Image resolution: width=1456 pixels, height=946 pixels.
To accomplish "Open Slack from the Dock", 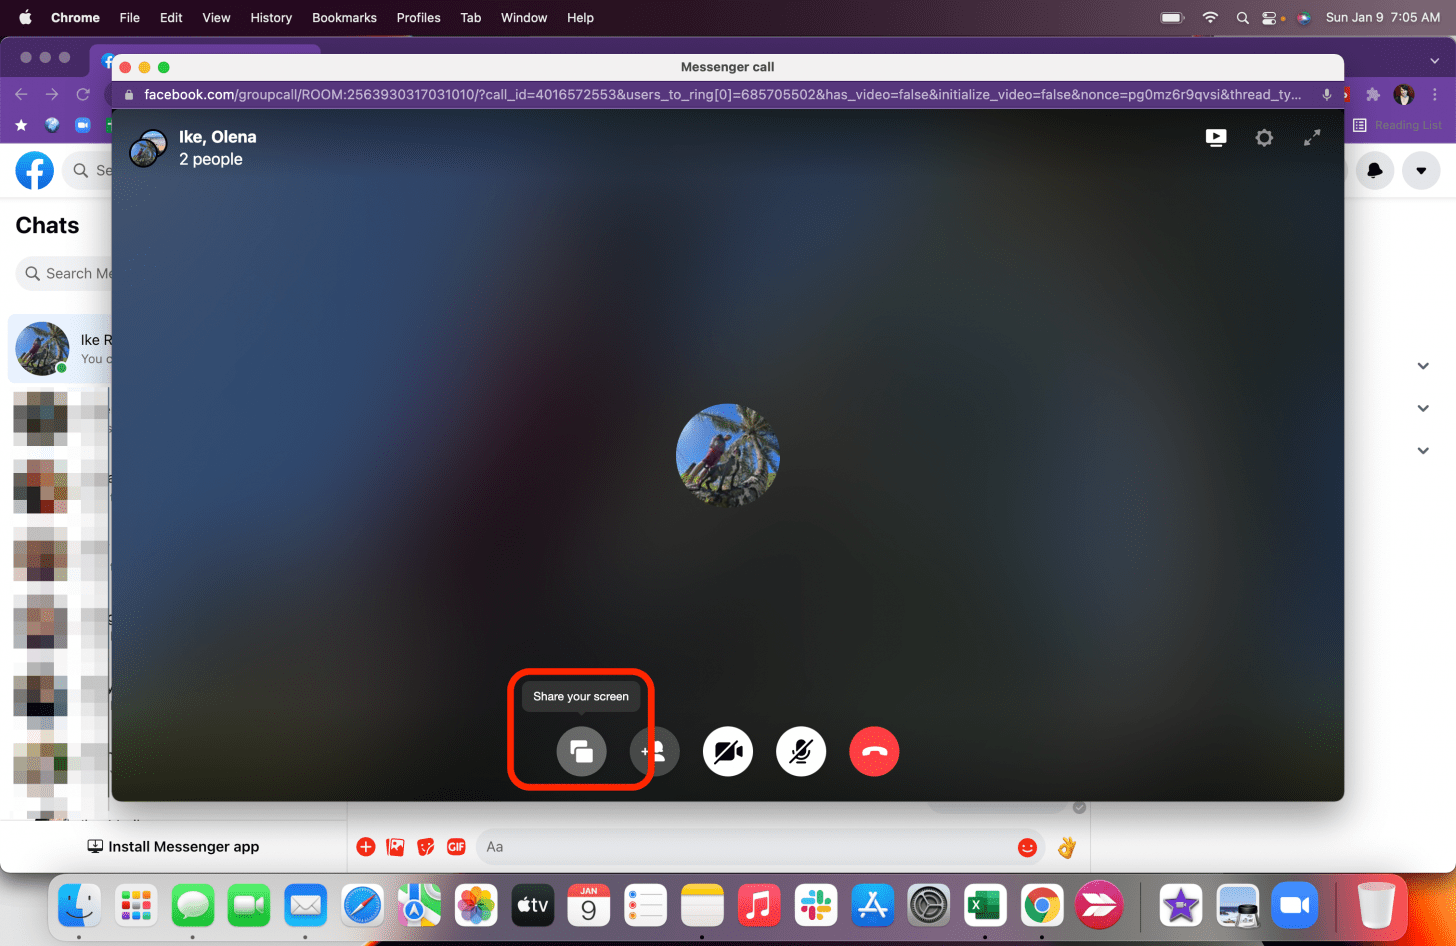I will (816, 906).
